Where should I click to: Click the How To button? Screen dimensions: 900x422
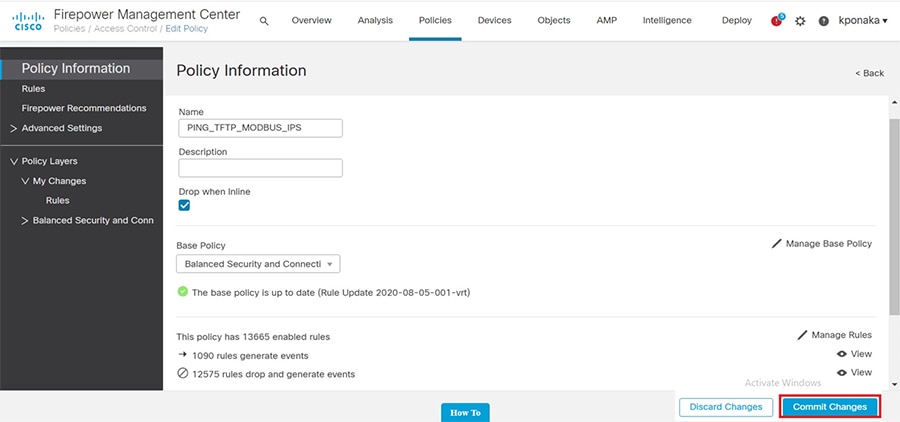[x=465, y=412]
